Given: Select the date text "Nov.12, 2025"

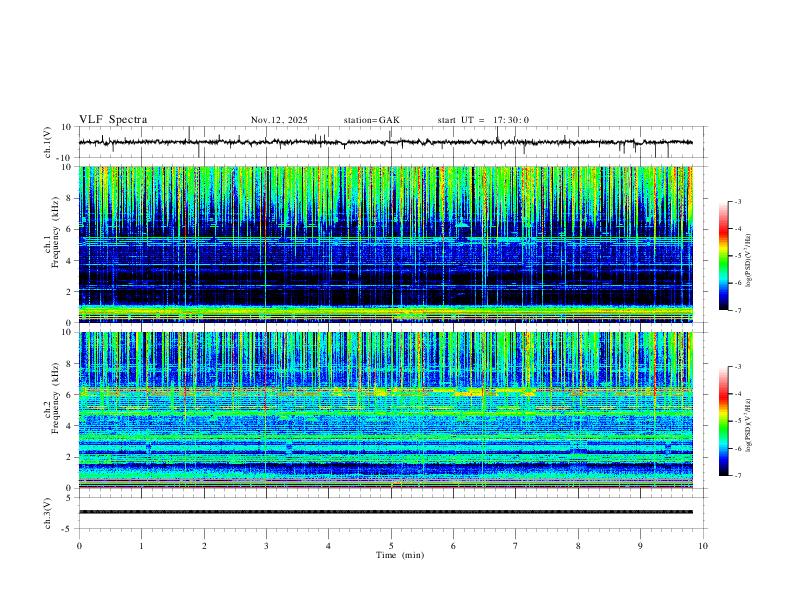Looking at the screenshot, I should [x=279, y=120].
